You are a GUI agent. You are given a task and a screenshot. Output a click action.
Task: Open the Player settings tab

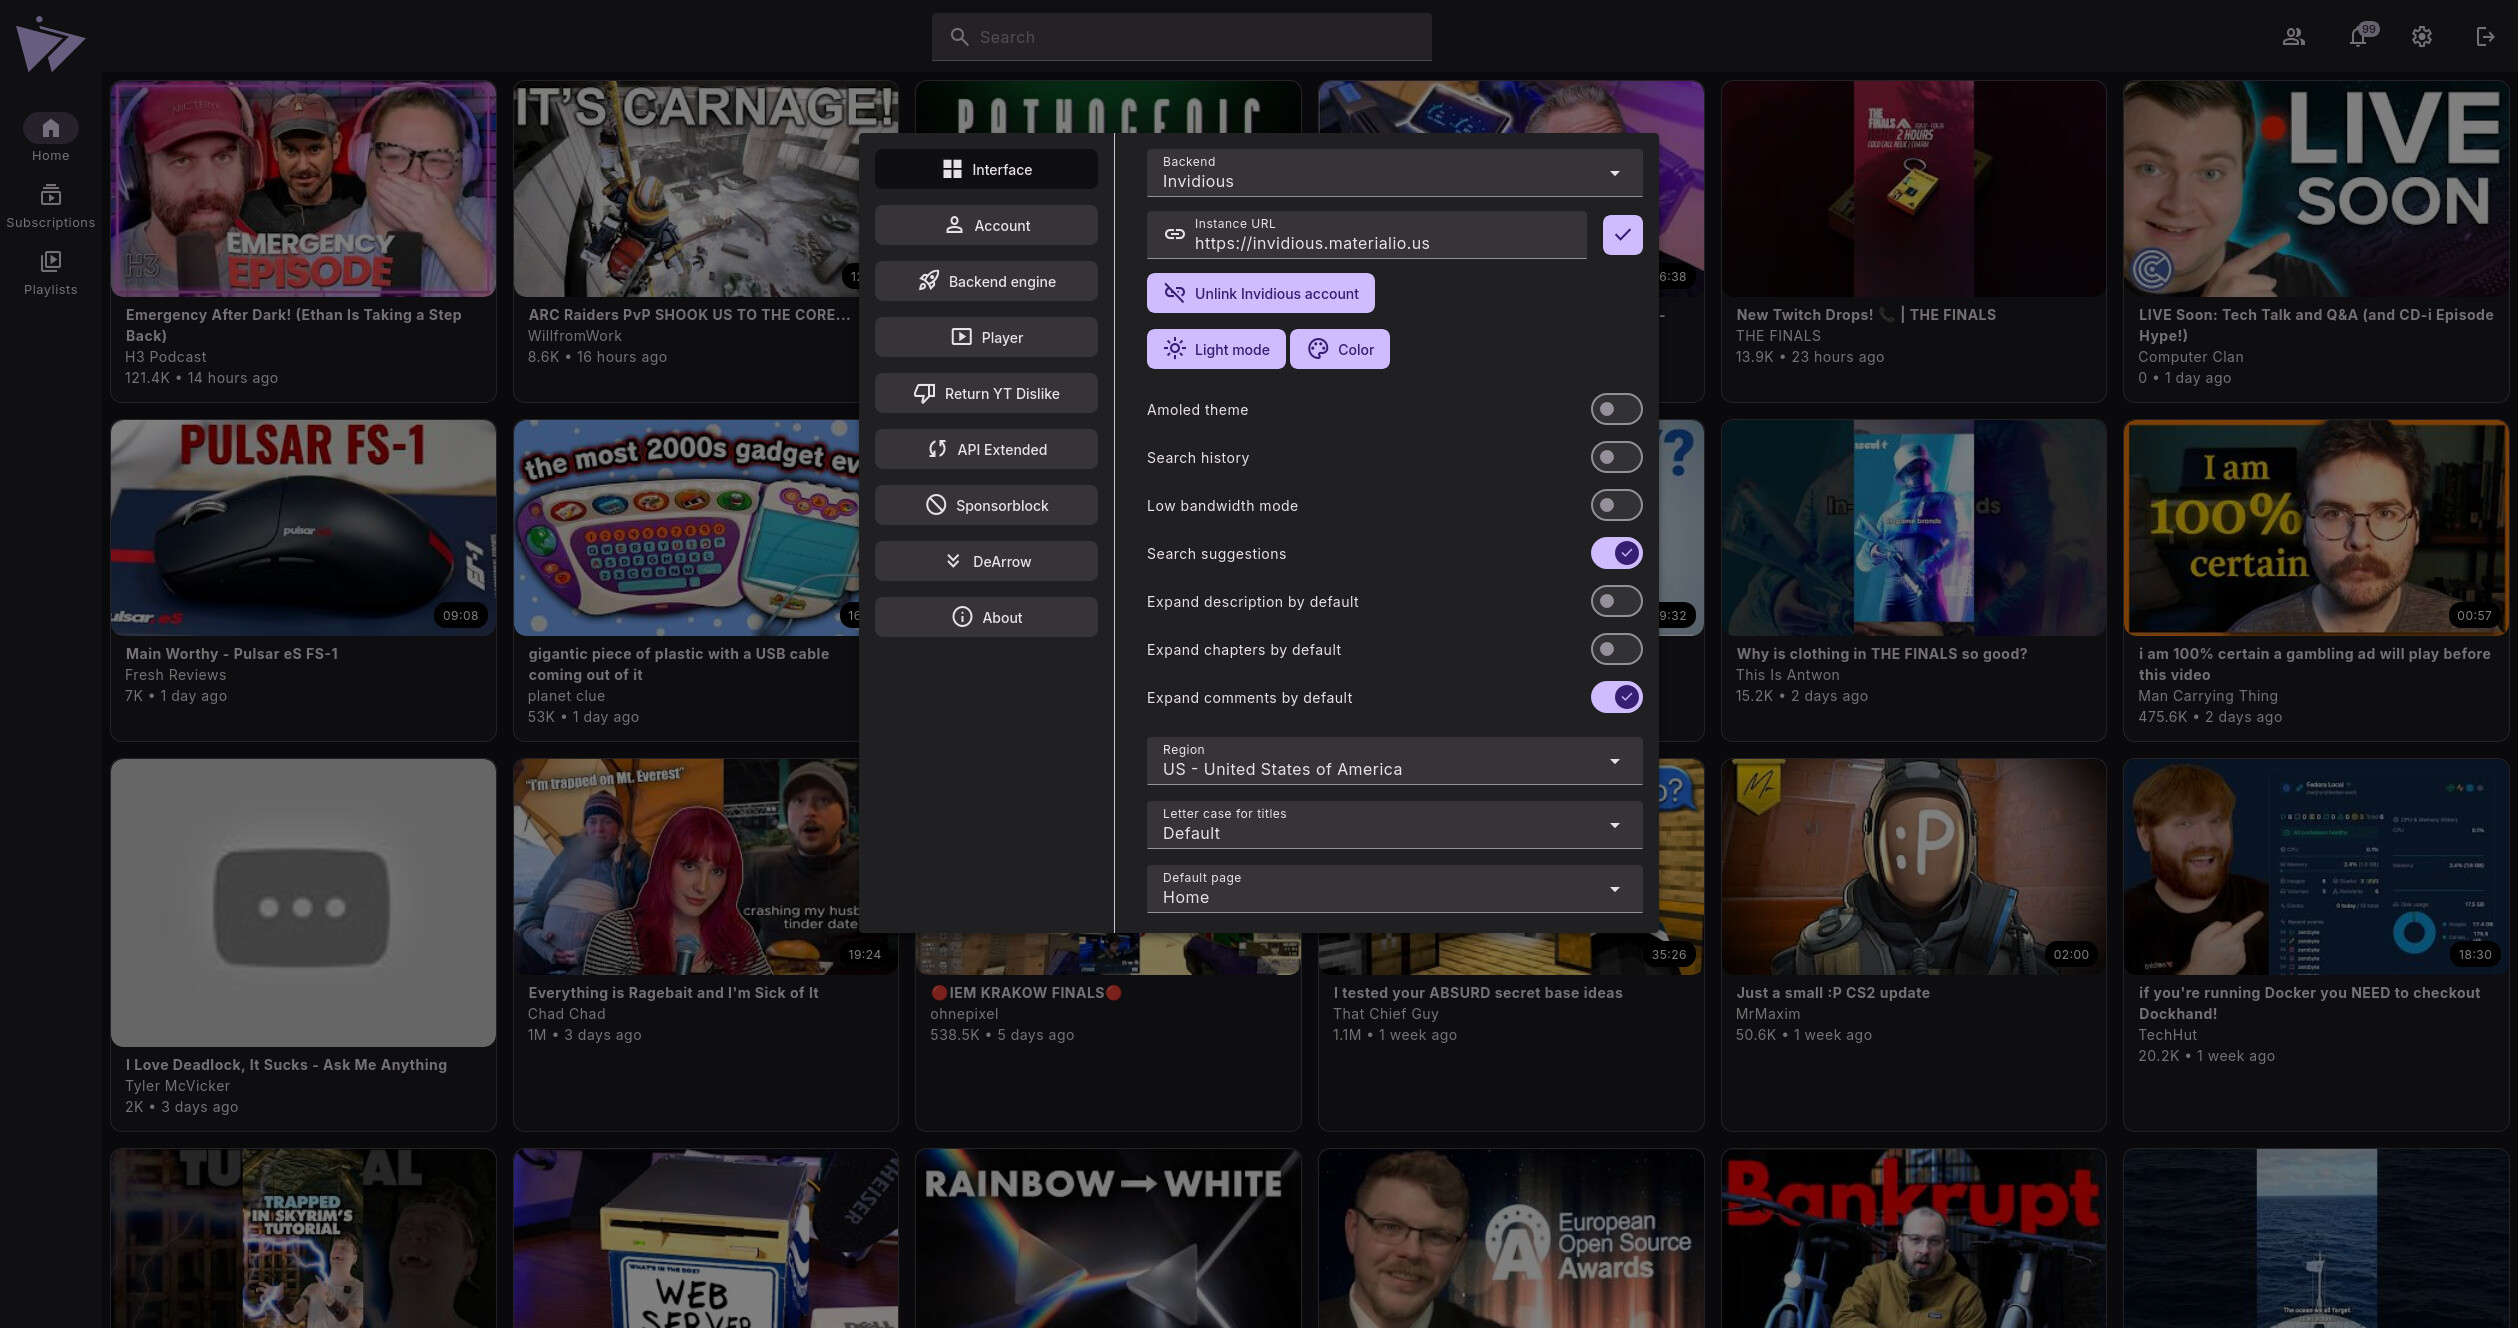pyautogui.click(x=985, y=337)
